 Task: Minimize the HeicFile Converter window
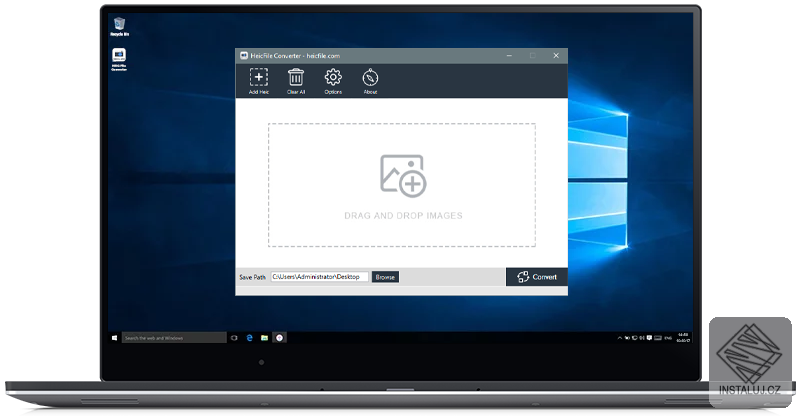point(509,56)
